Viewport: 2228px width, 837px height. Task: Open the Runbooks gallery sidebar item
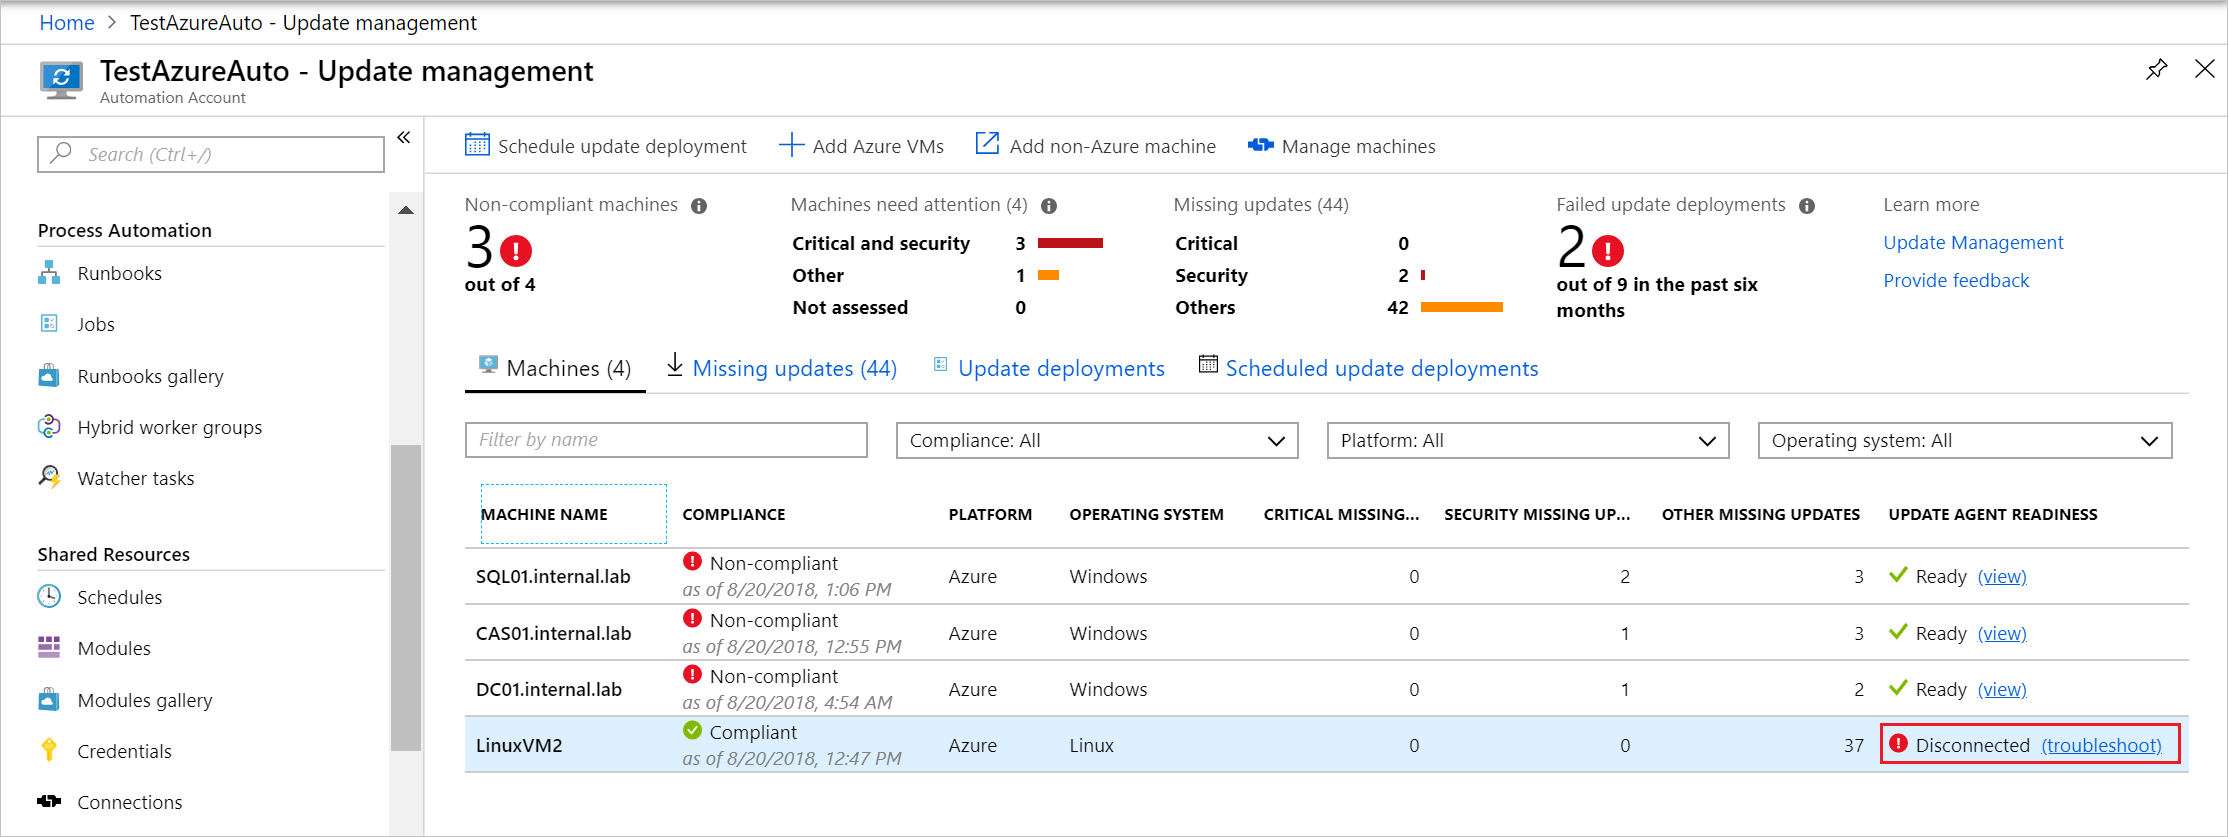click(150, 376)
